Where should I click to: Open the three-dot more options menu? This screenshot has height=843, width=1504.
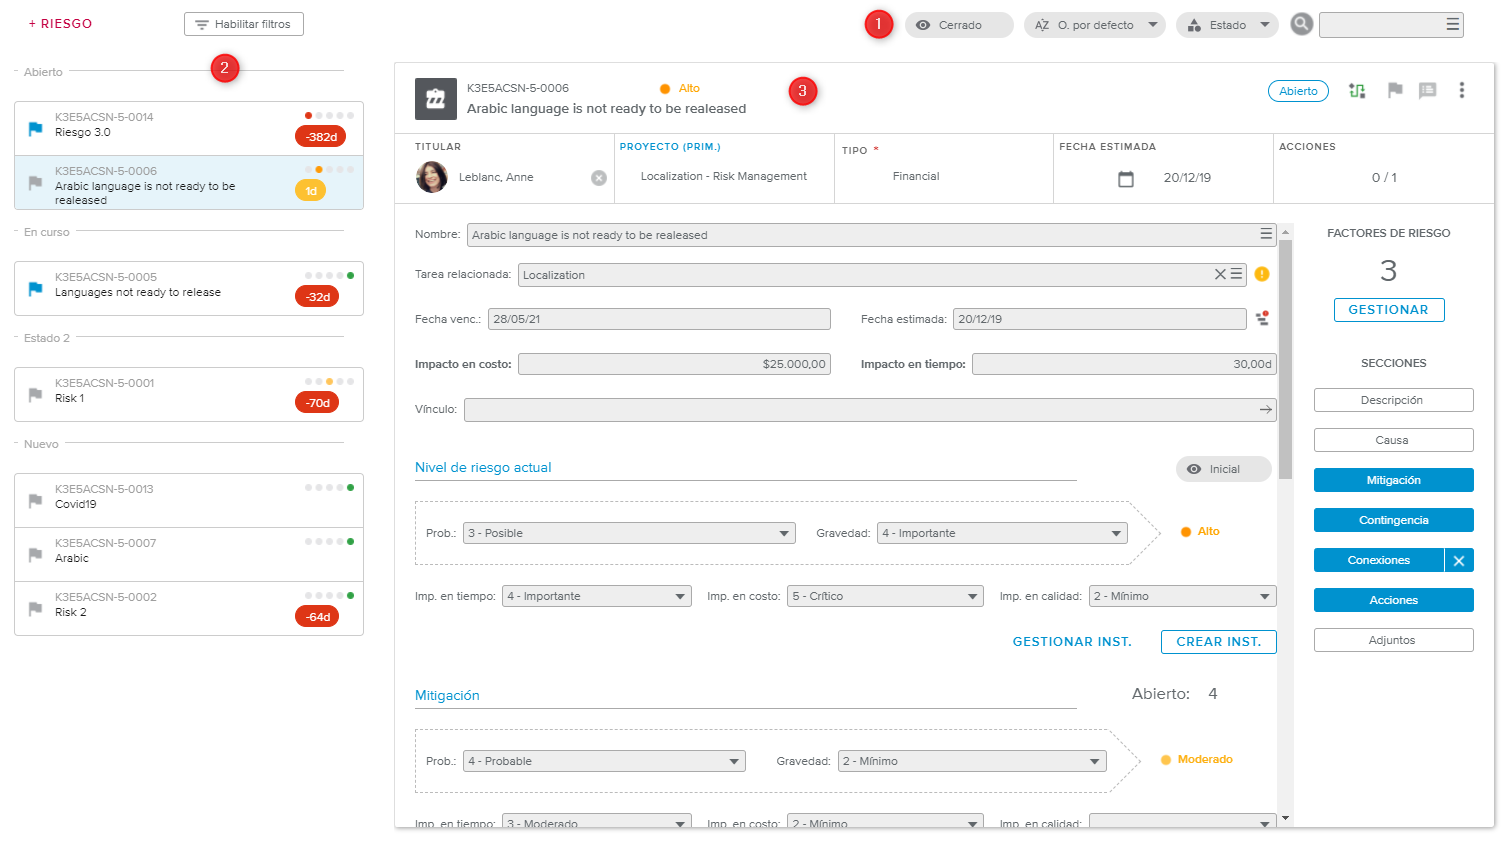(x=1461, y=91)
